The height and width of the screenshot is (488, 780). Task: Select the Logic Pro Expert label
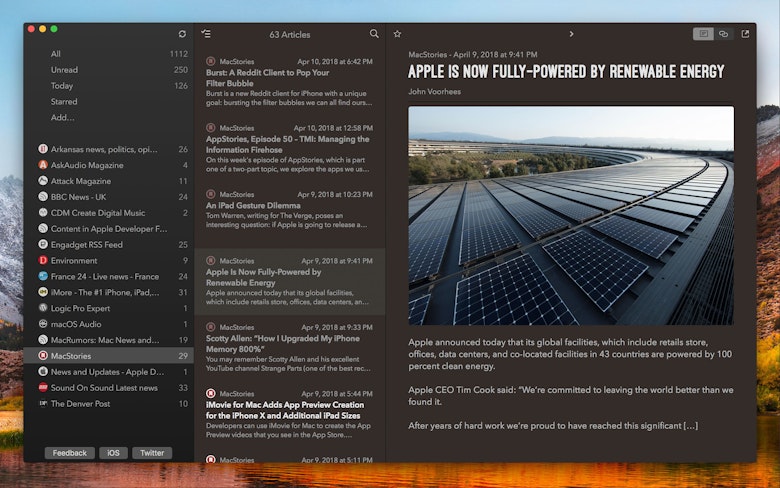point(80,308)
